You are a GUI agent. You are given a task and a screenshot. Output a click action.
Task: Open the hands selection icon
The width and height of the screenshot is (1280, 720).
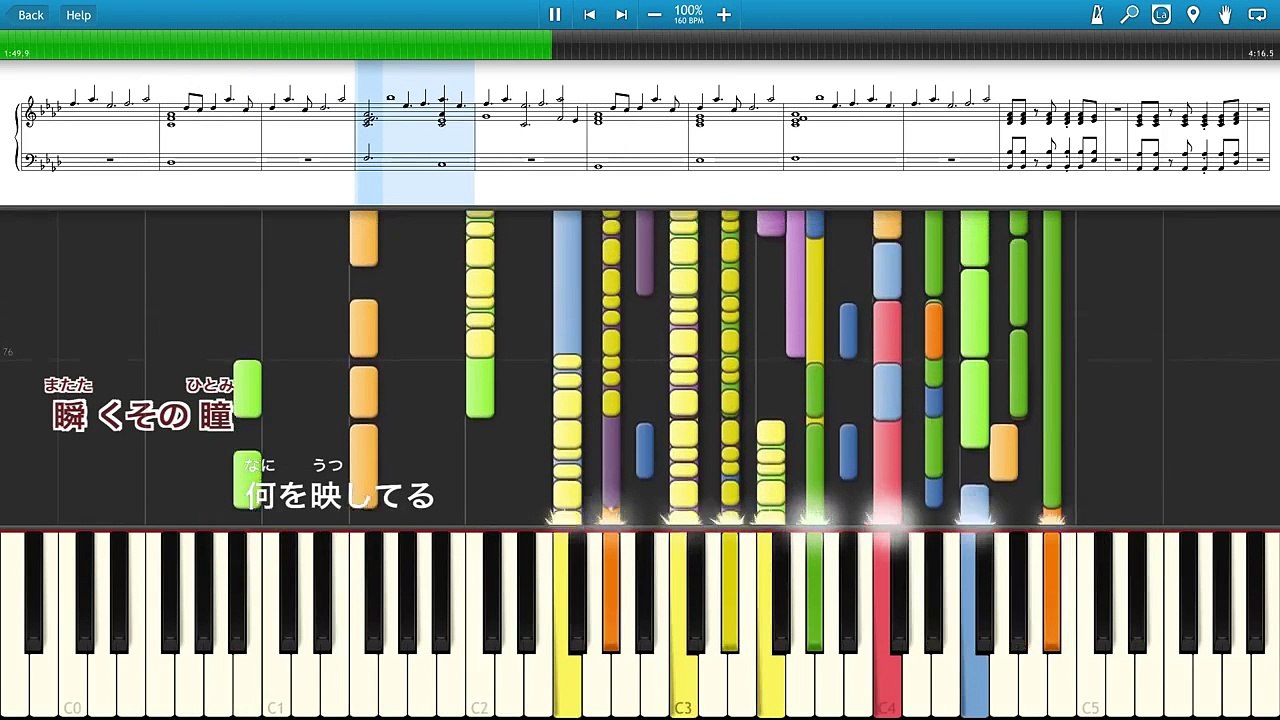[1225, 14]
